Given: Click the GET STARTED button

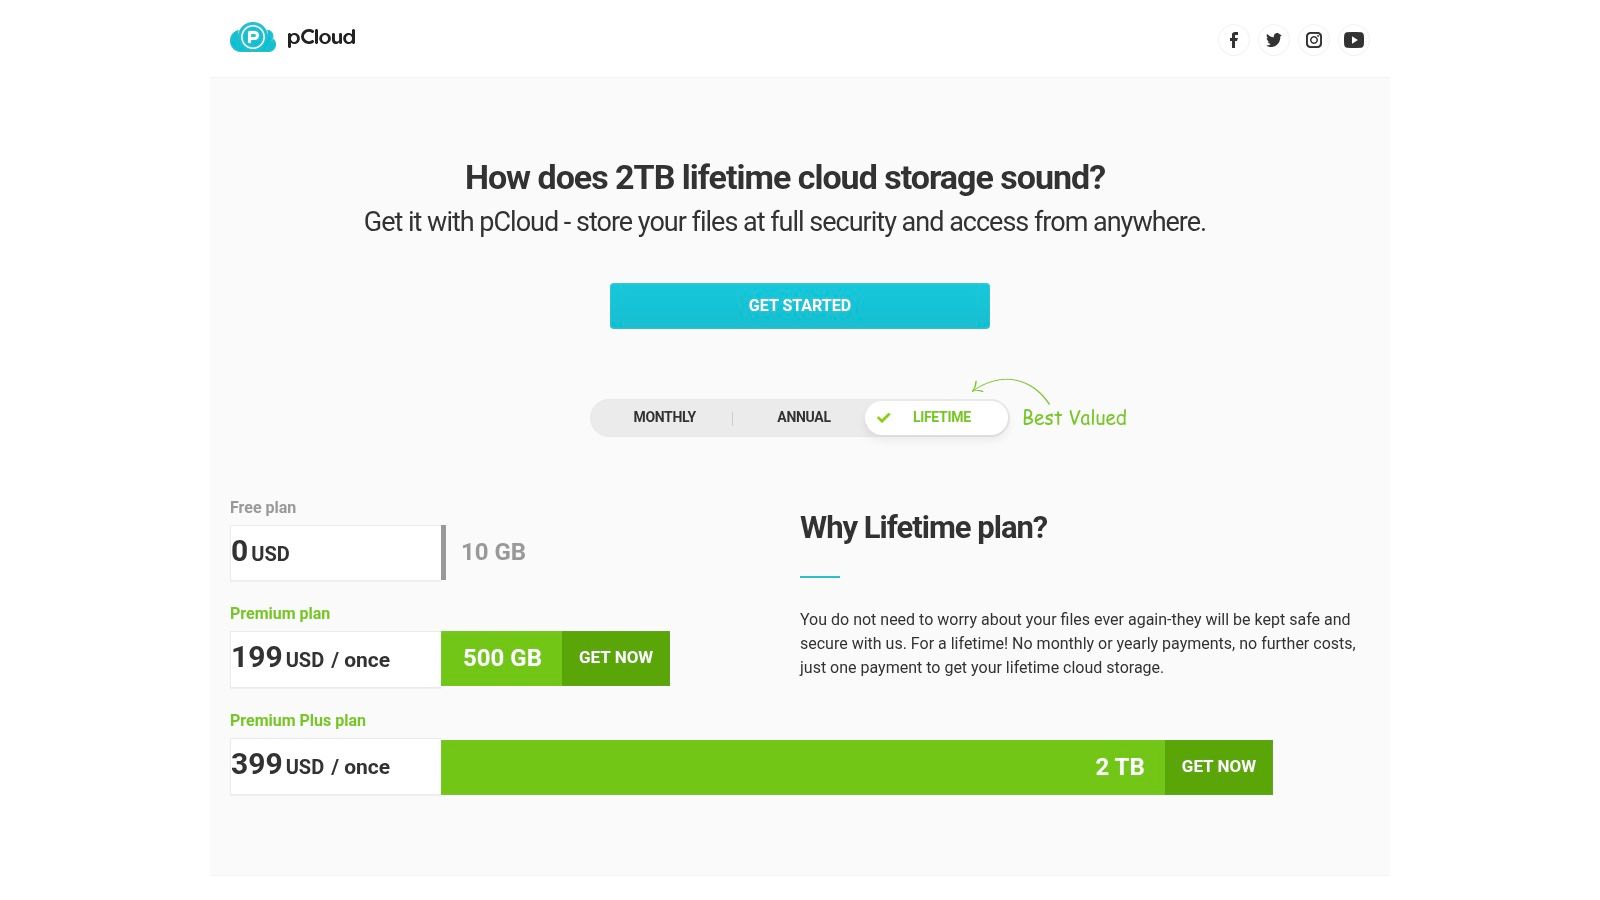Looking at the screenshot, I should [799, 305].
